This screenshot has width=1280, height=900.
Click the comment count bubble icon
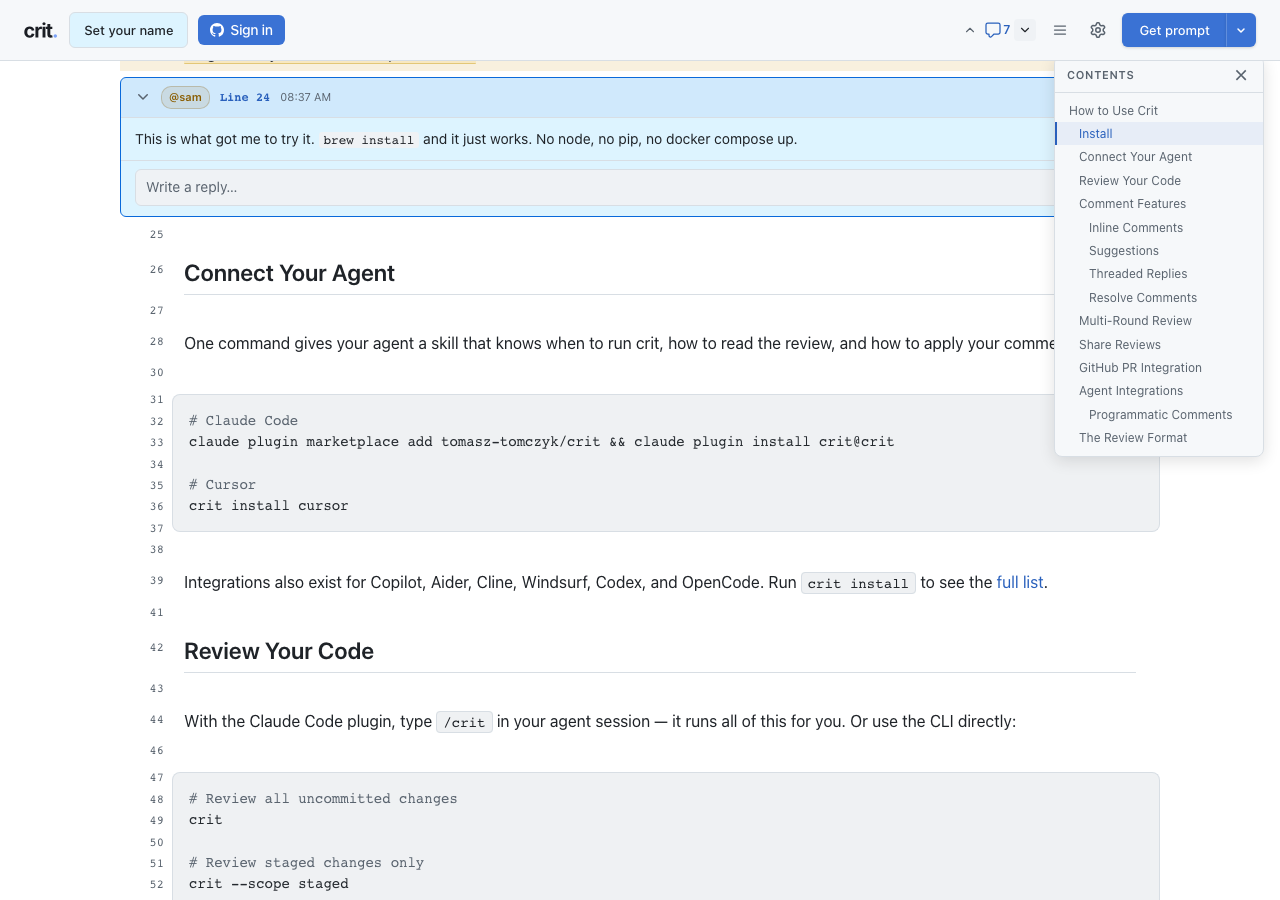997,30
